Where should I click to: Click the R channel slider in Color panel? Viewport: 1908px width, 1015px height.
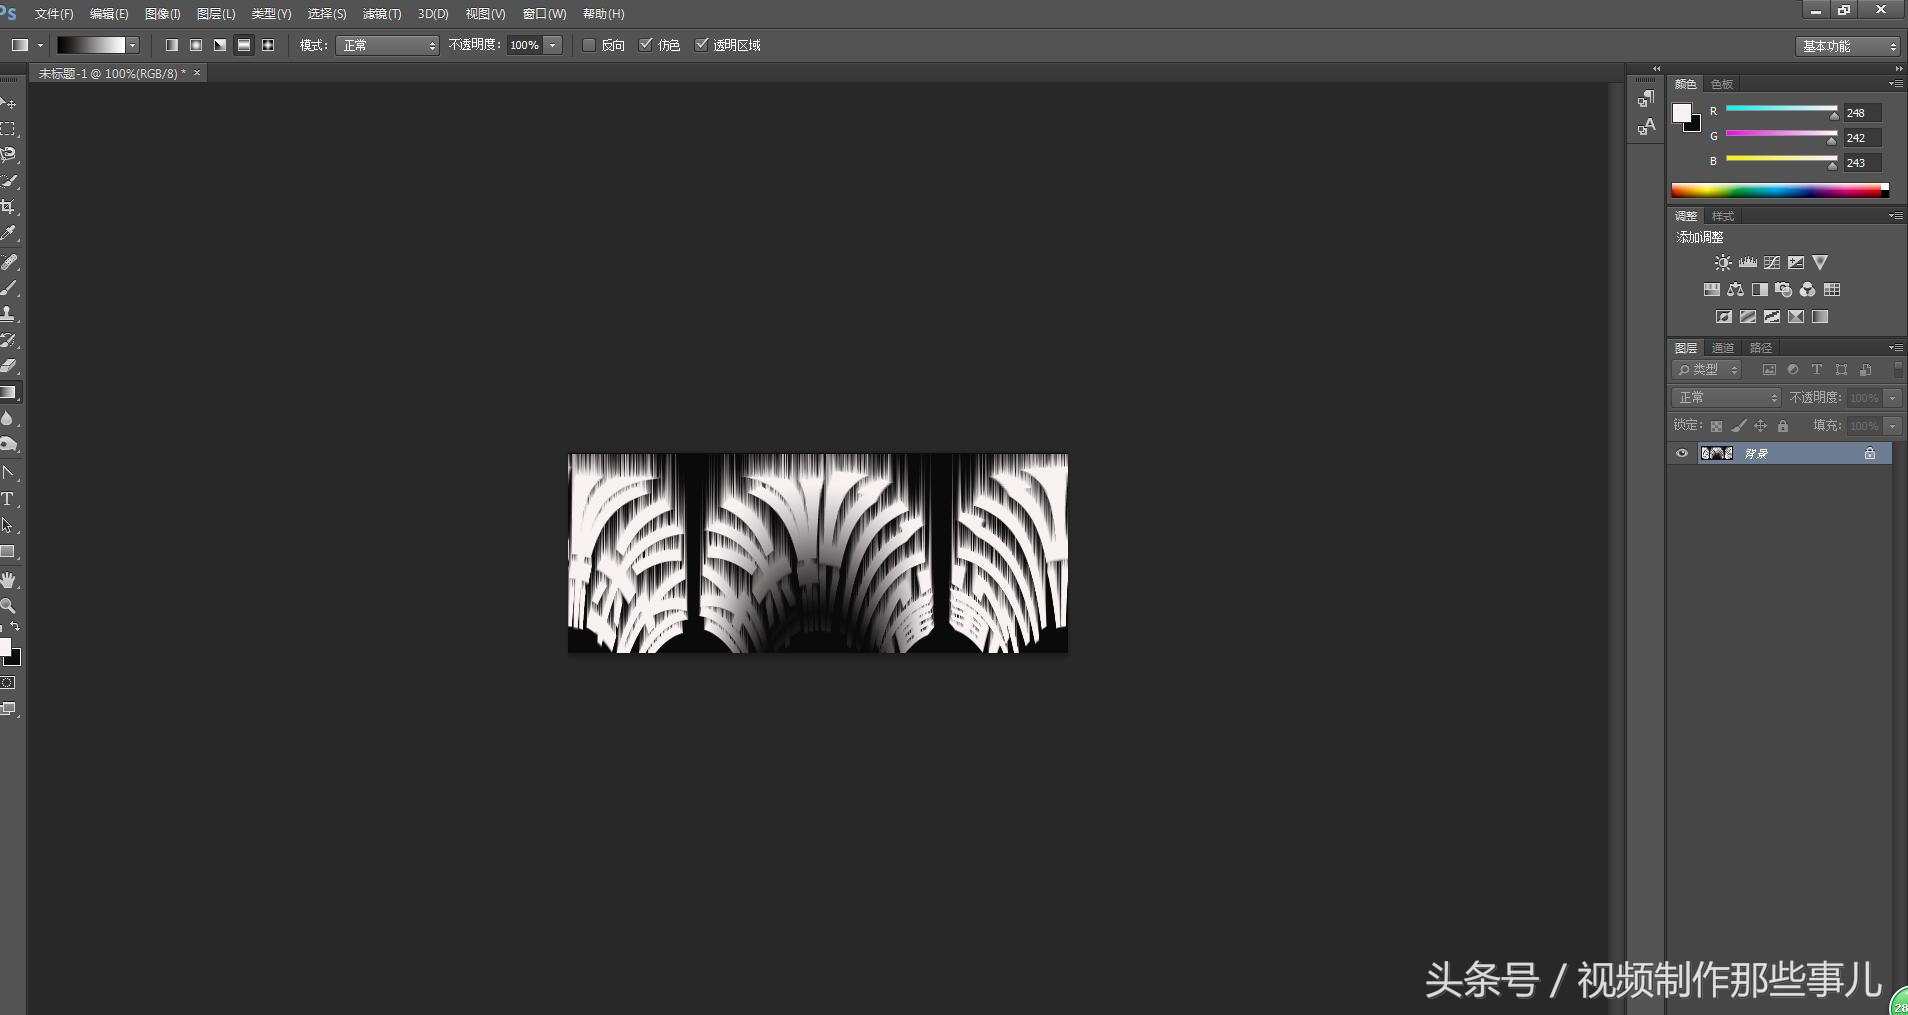1782,108
